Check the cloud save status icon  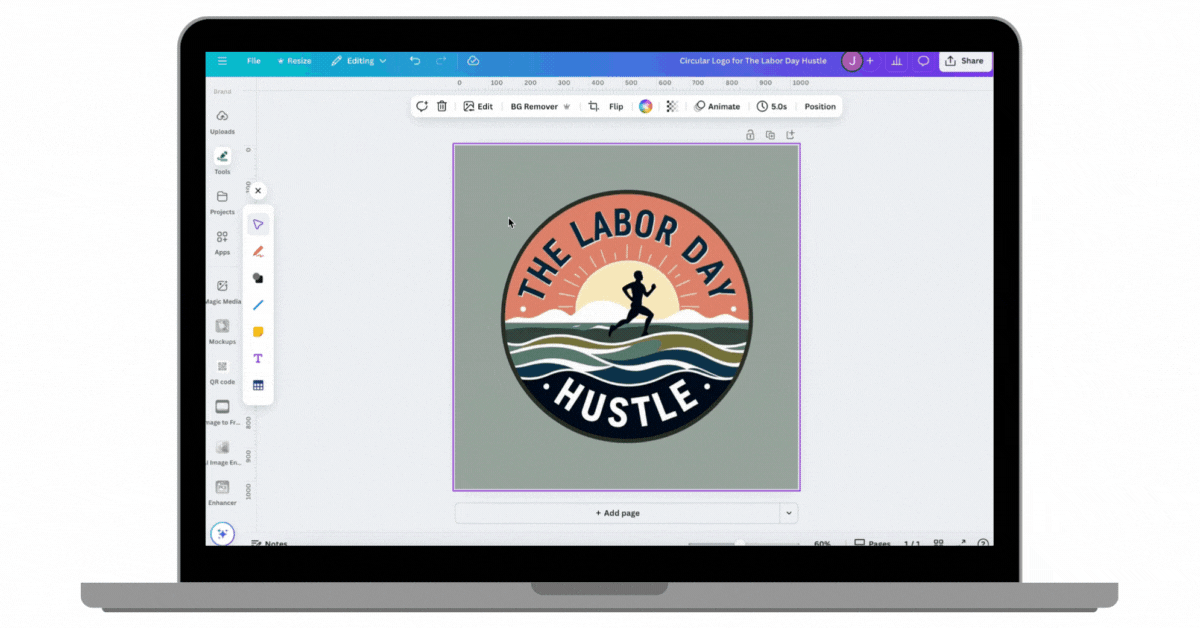pos(473,61)
